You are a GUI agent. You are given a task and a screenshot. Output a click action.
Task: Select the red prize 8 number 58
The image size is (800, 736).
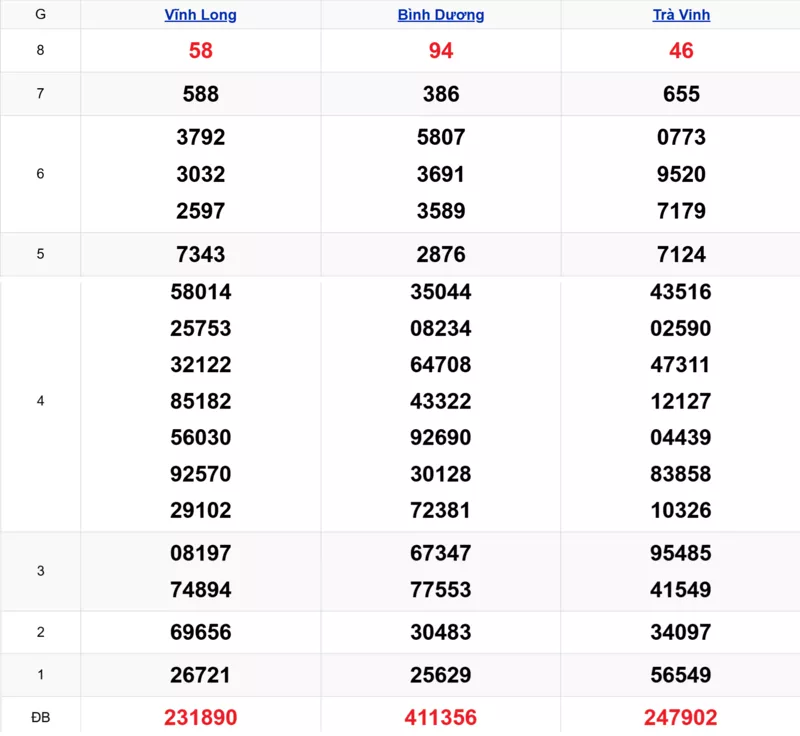click(200, 51)
